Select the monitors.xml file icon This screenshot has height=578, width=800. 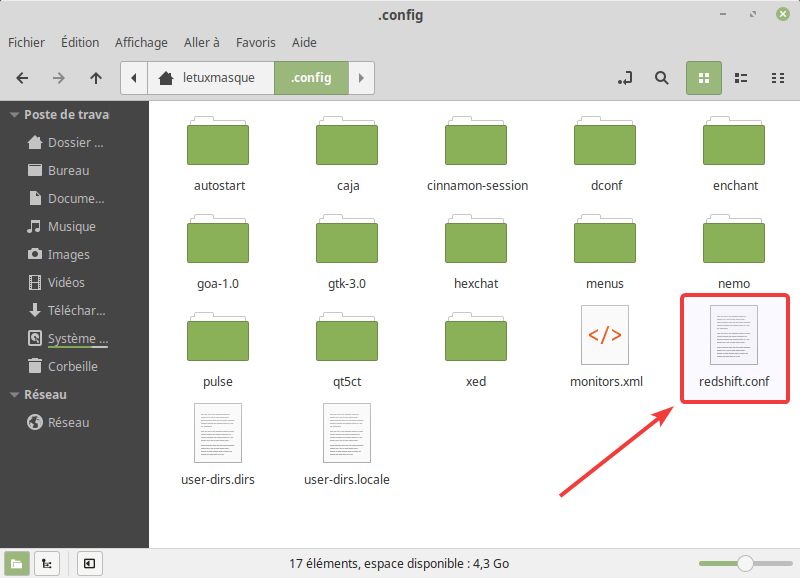[x=605, y=335]
